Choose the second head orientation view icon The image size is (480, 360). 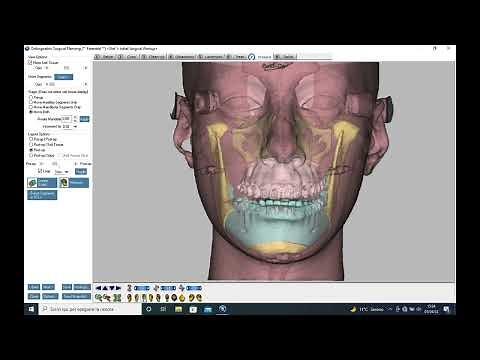pos(137,298)
